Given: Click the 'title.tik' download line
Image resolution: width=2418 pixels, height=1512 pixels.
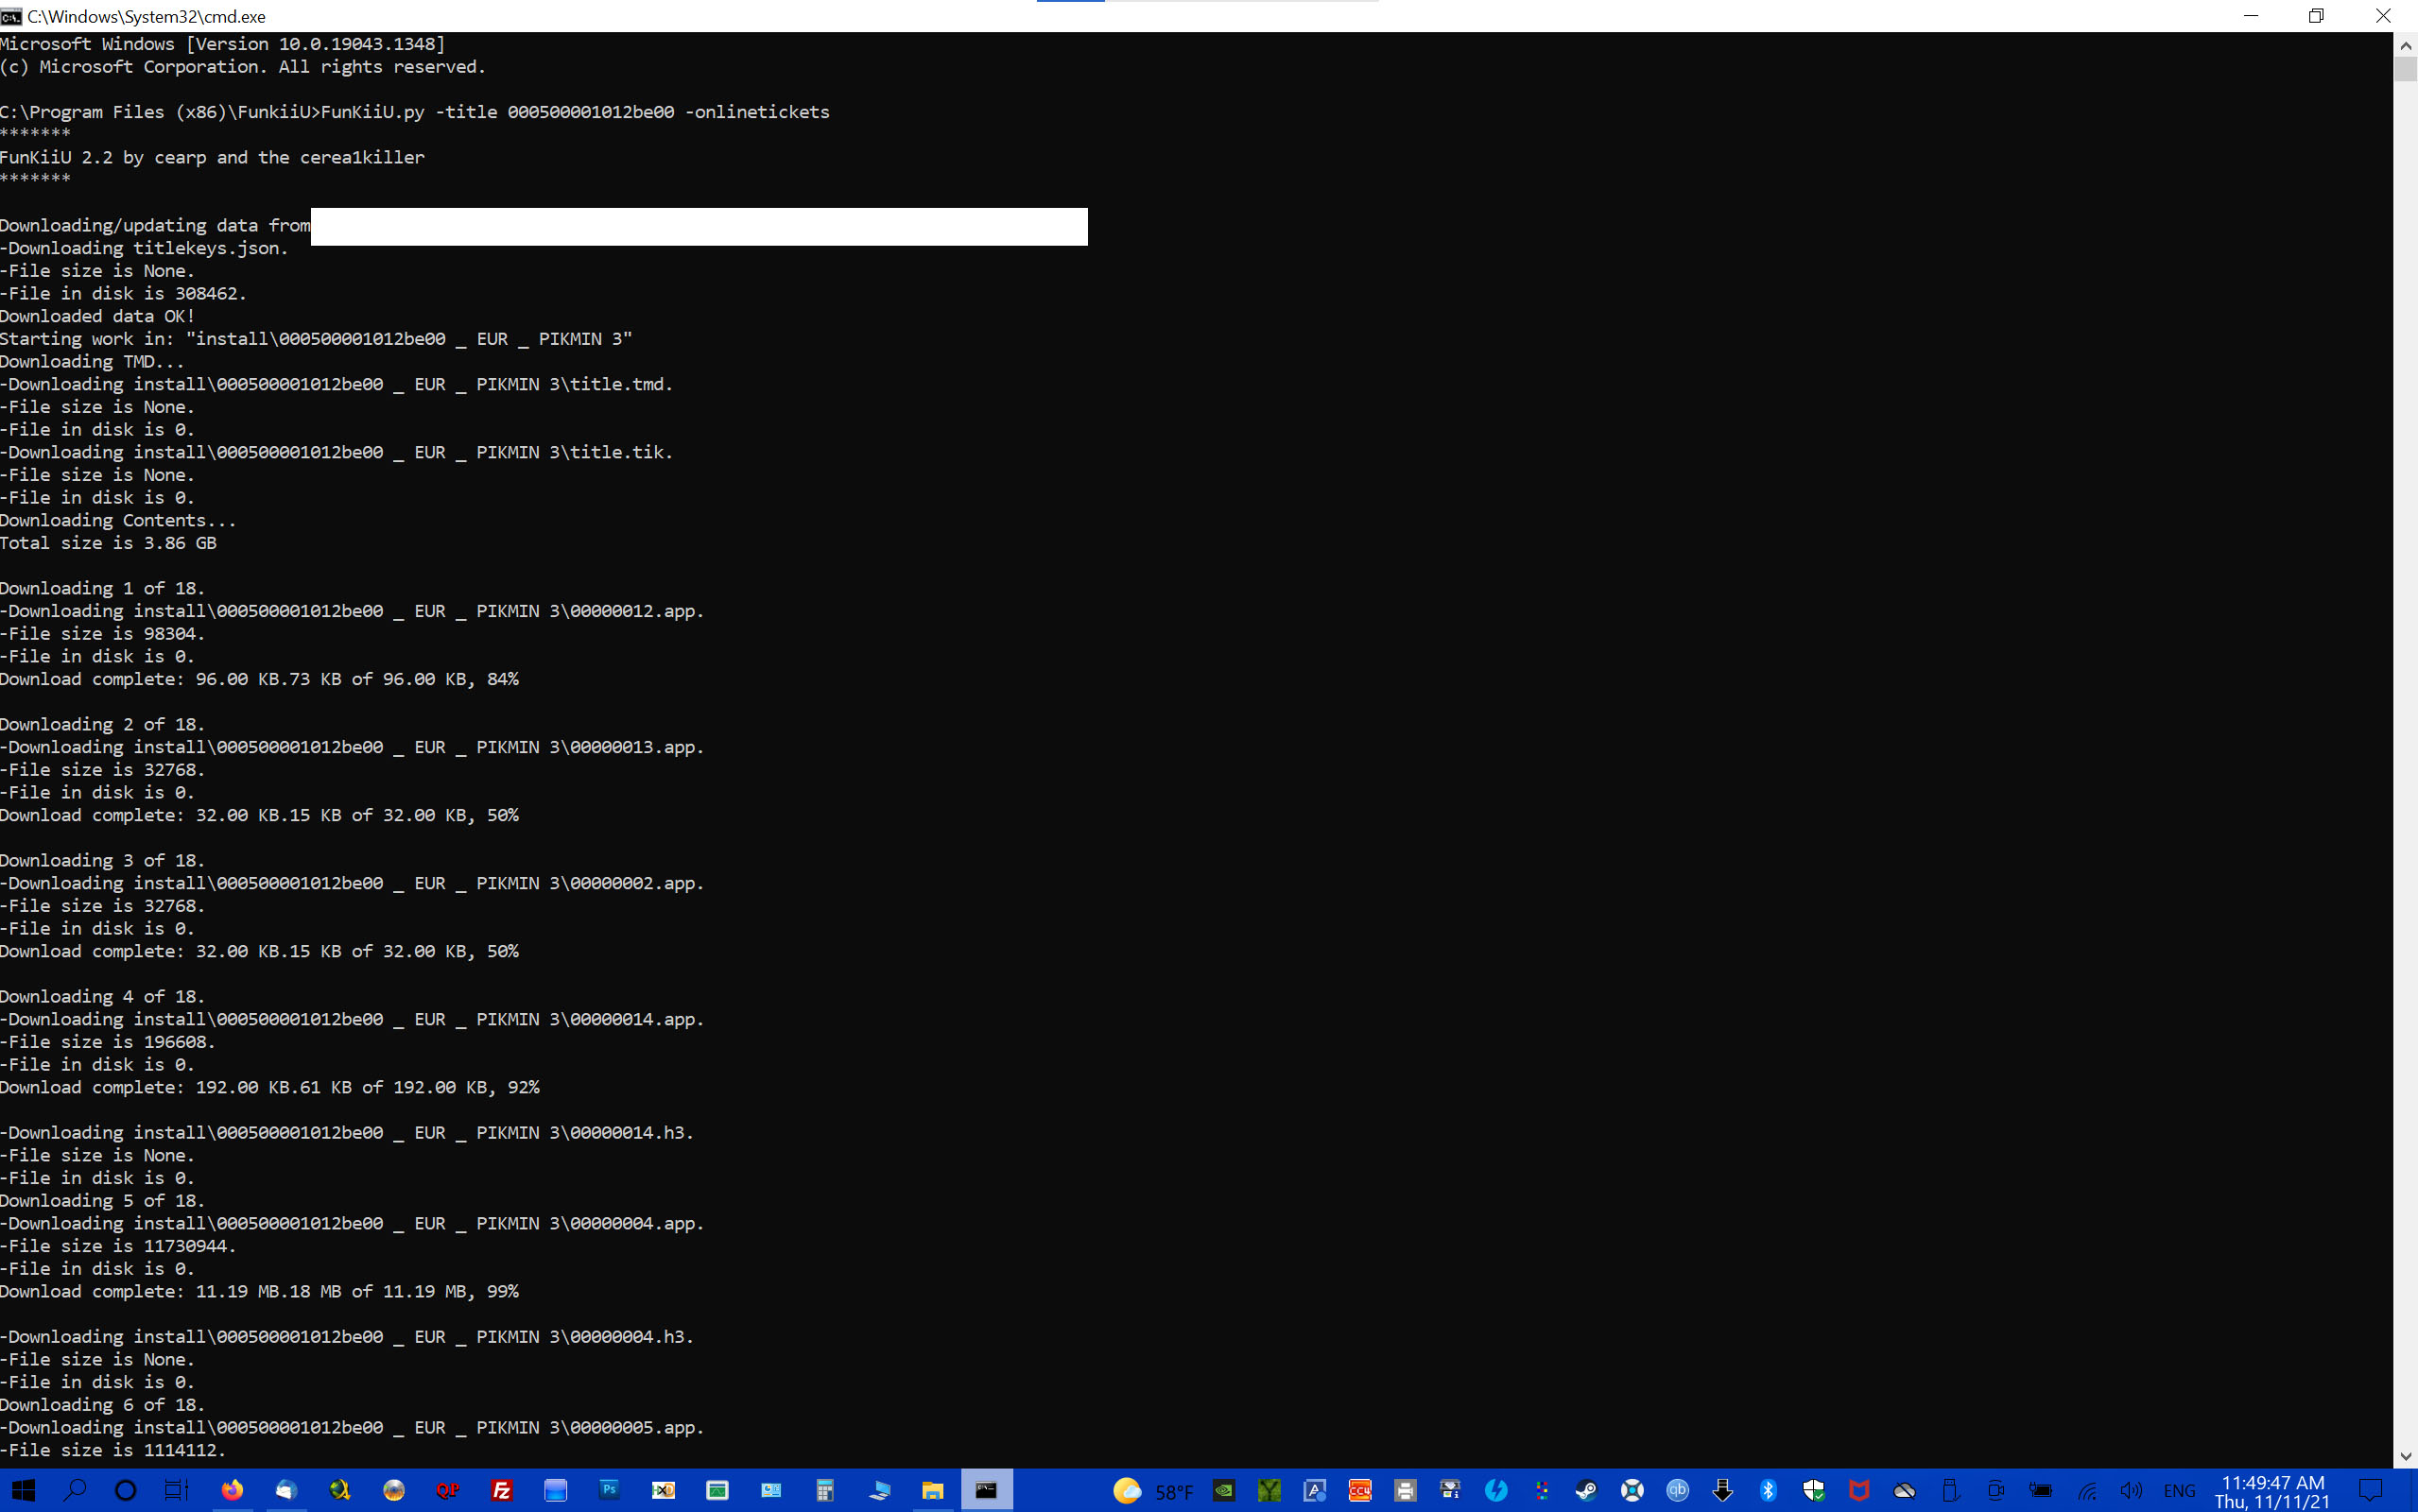Looking at the screenshot, I should pos(336,452).
